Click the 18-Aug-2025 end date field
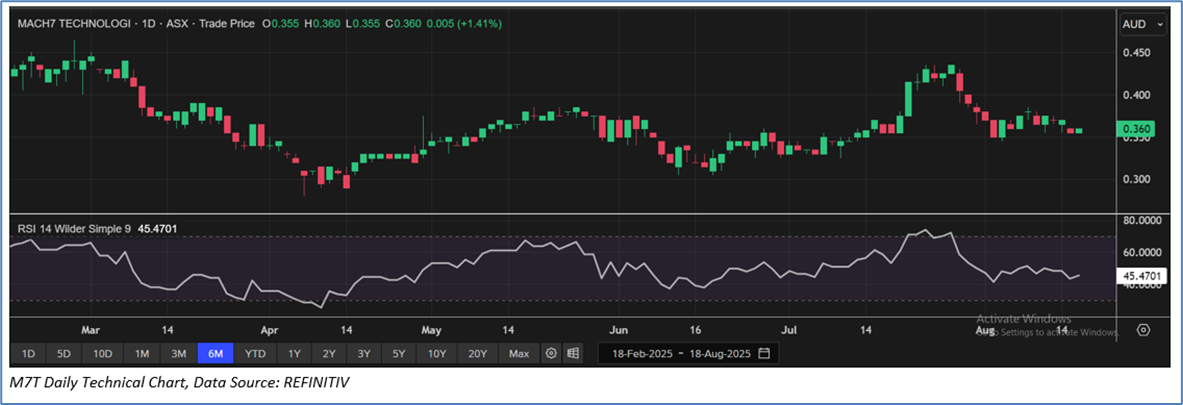The width and height of the screenshot is (1183, 405). point(716,354)
